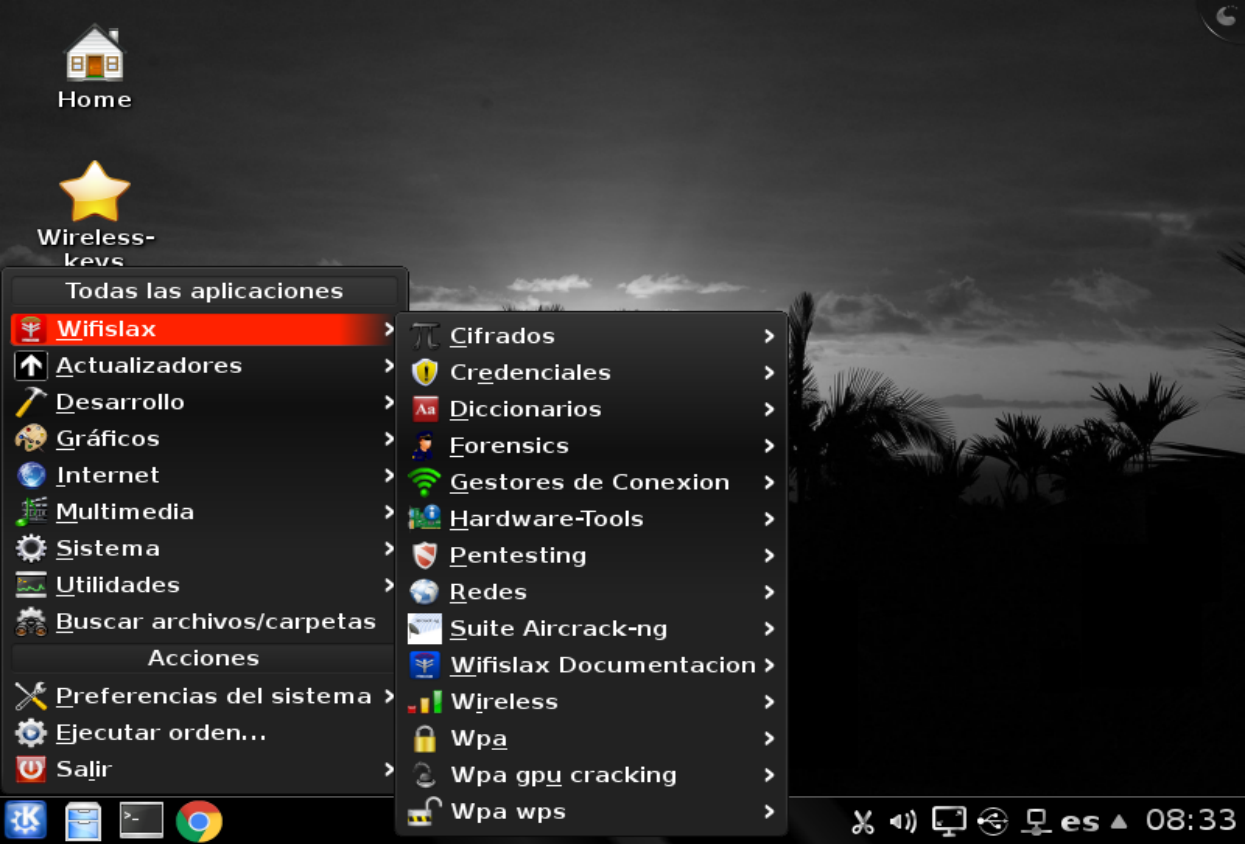Image resolution: width=1245 pixels, height=844 pixels.
Task: Click the Cifrados pi symbol icon
Action: pos(425,336)
